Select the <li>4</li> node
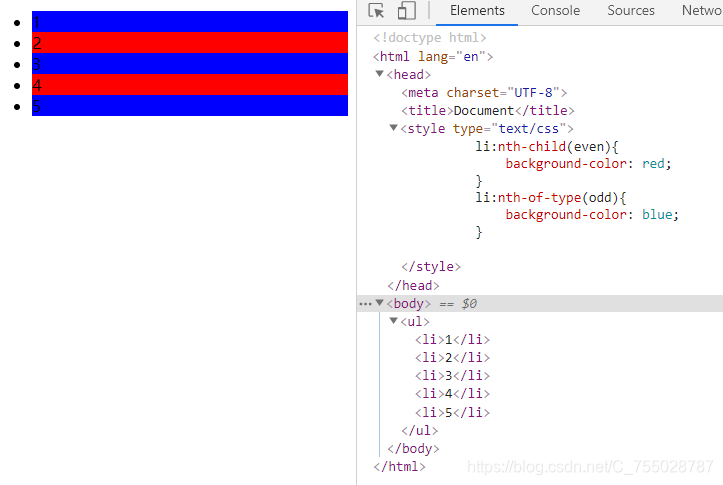 click(452, 394)
